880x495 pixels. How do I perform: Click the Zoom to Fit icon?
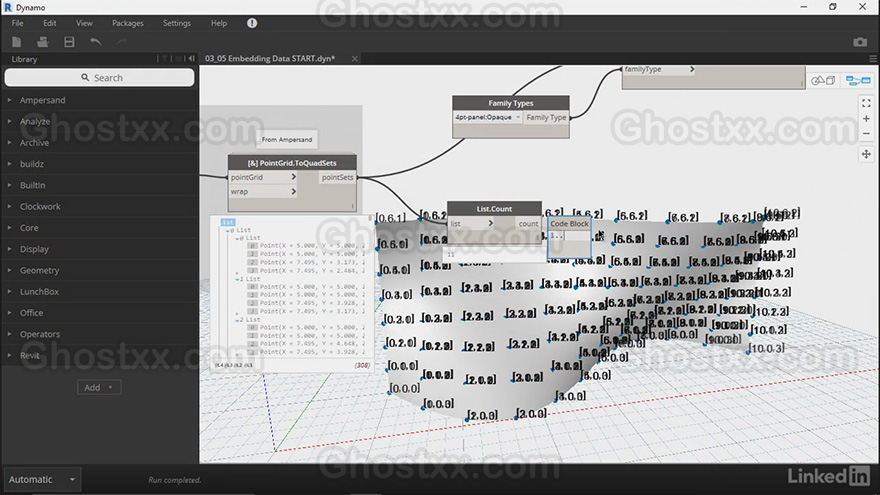point(867,103)
